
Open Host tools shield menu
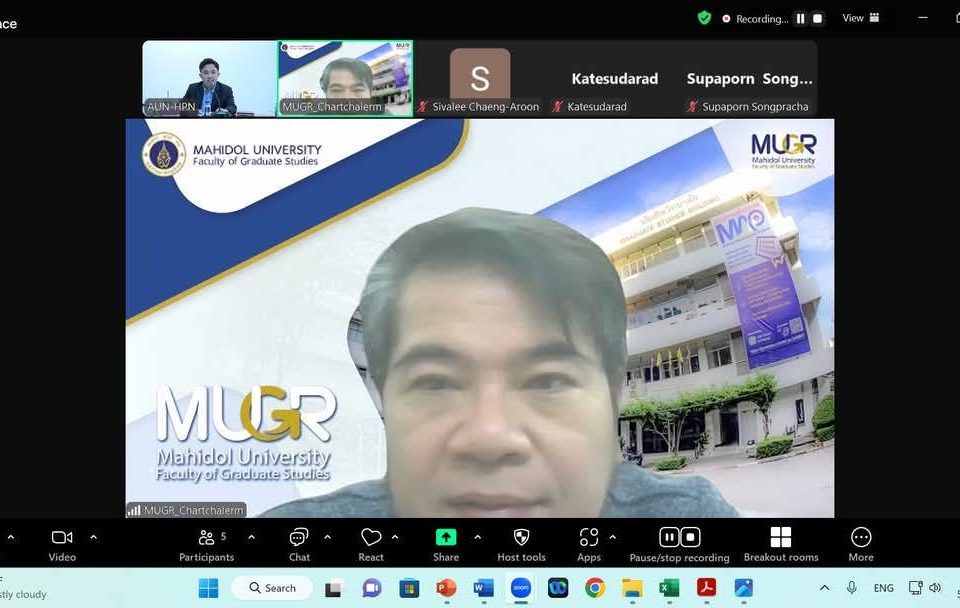(x=521, y=544)
